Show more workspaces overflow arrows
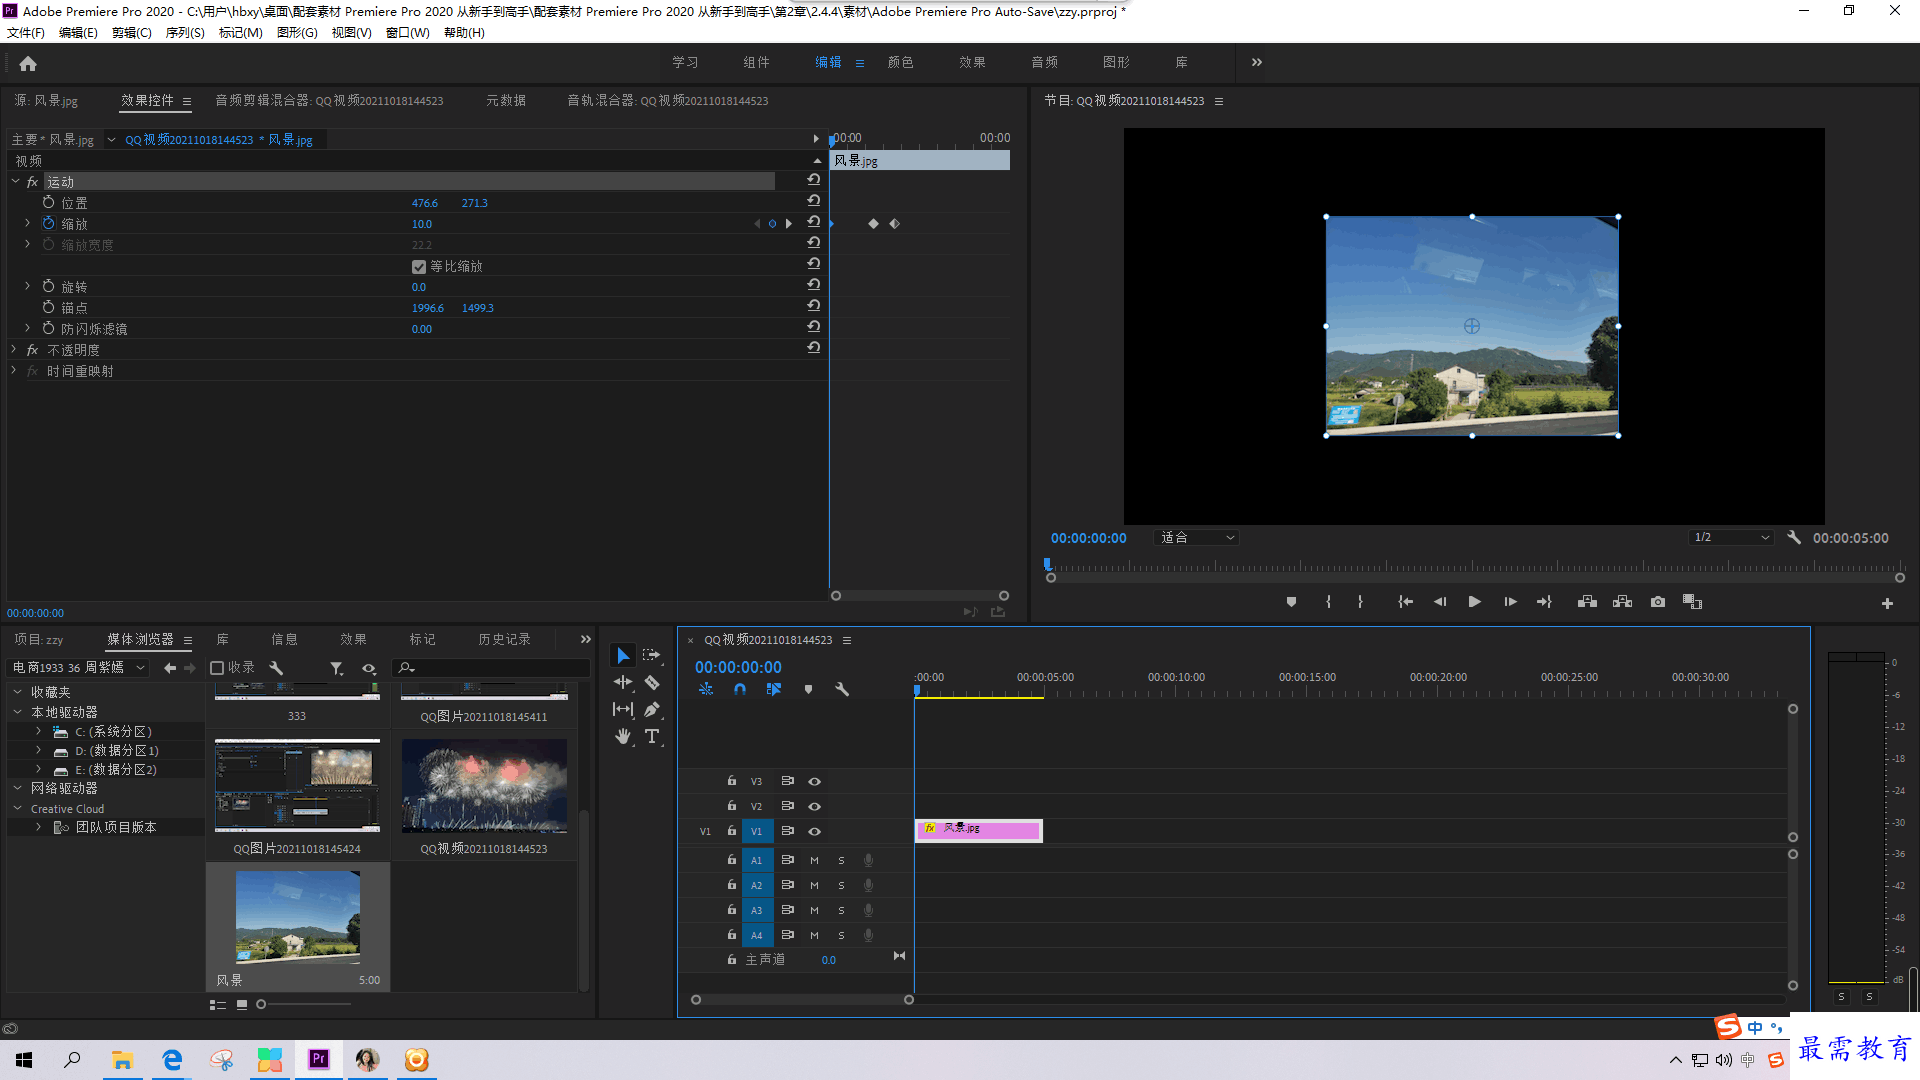1920x1080 pixels. point(1256,62)
